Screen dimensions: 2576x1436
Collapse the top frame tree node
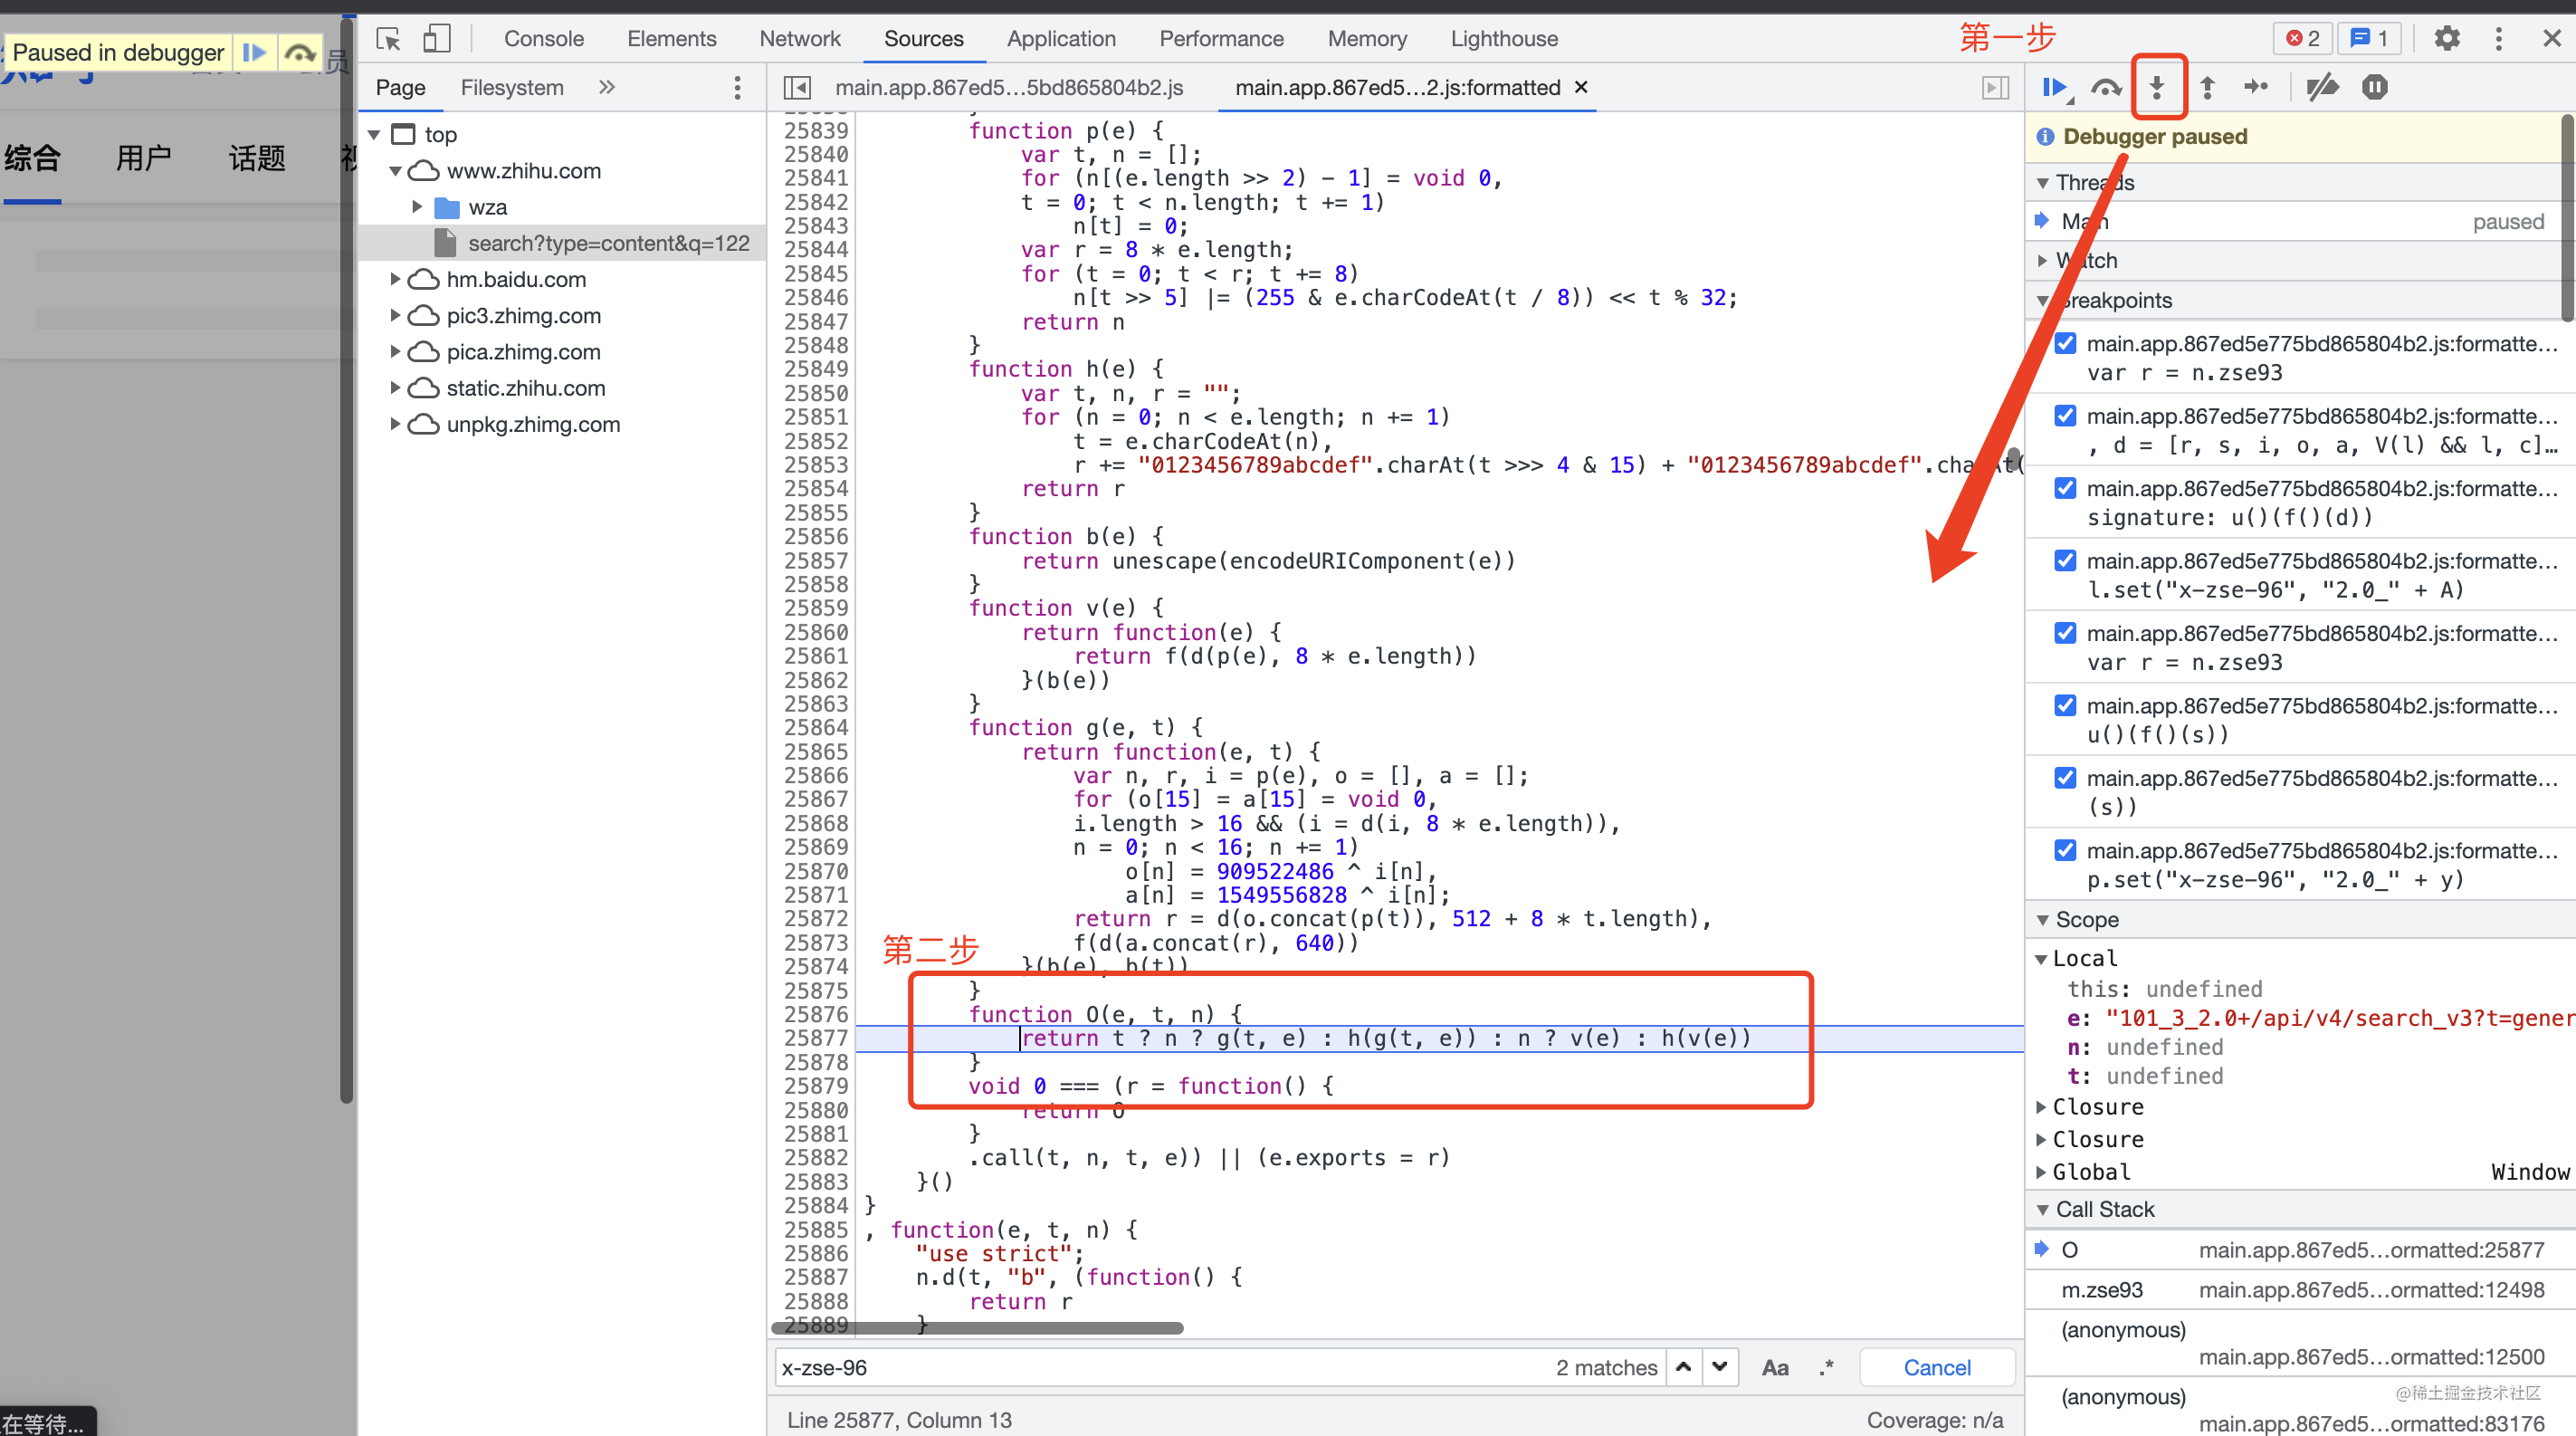click(x=374, y=134)
